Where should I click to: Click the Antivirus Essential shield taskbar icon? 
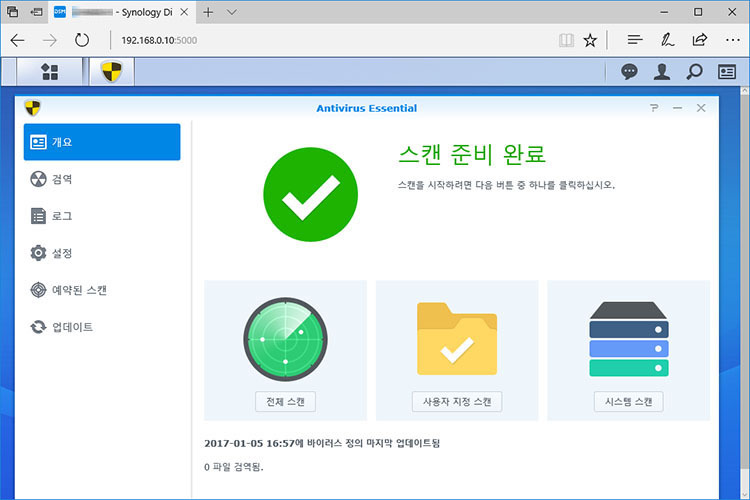[112, 72]
